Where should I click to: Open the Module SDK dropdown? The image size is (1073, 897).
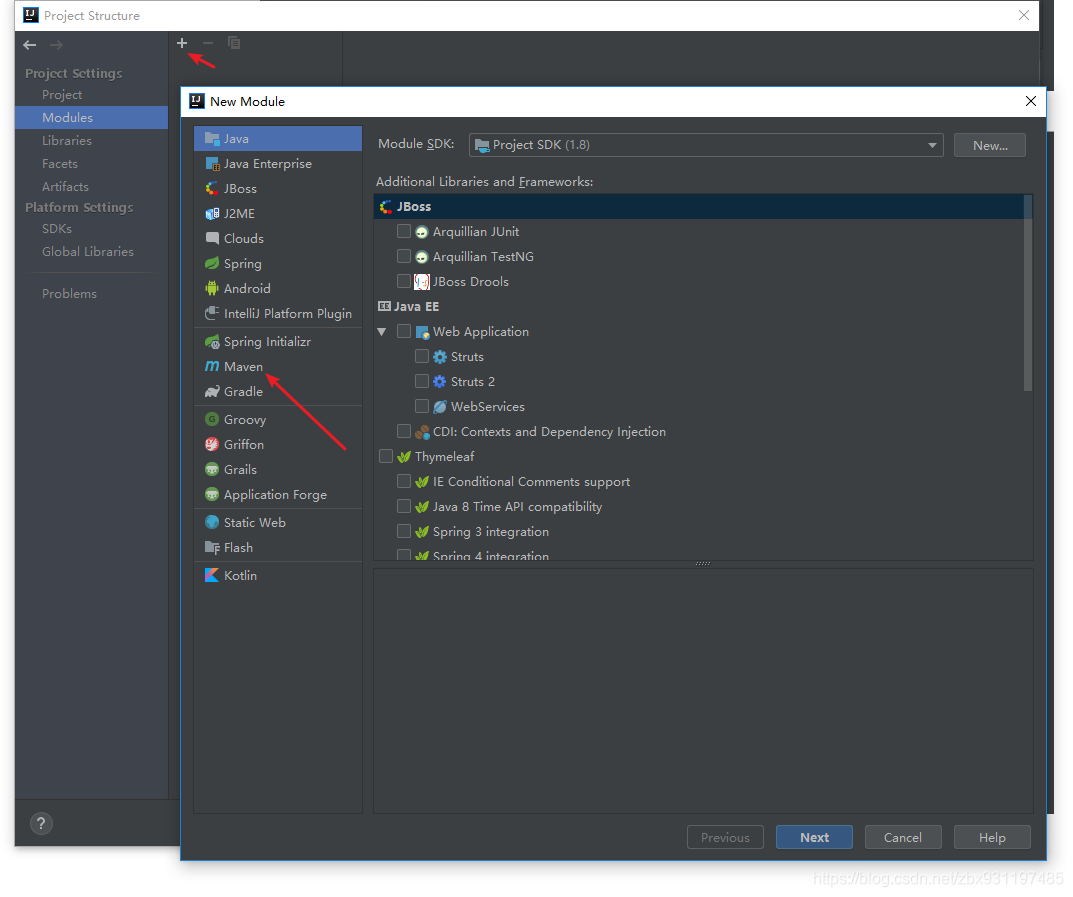(x=706, y=145)
